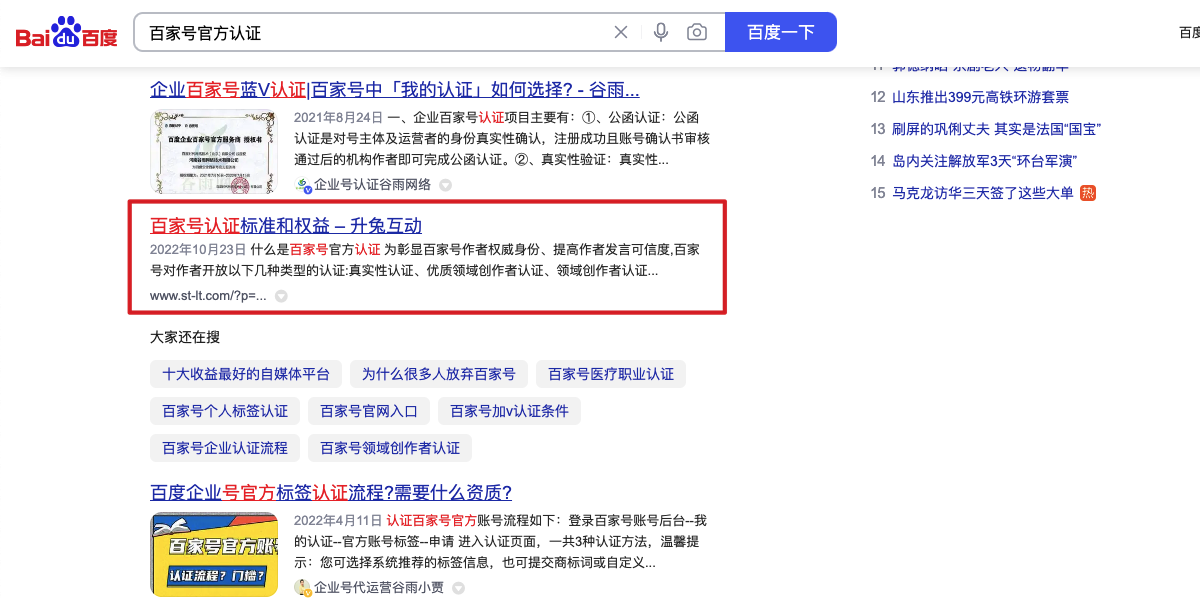The width and height of the screenshot is (1200, 600).
Task: Select suggestion 百家号加v认证条件
Action: [509, 411]
